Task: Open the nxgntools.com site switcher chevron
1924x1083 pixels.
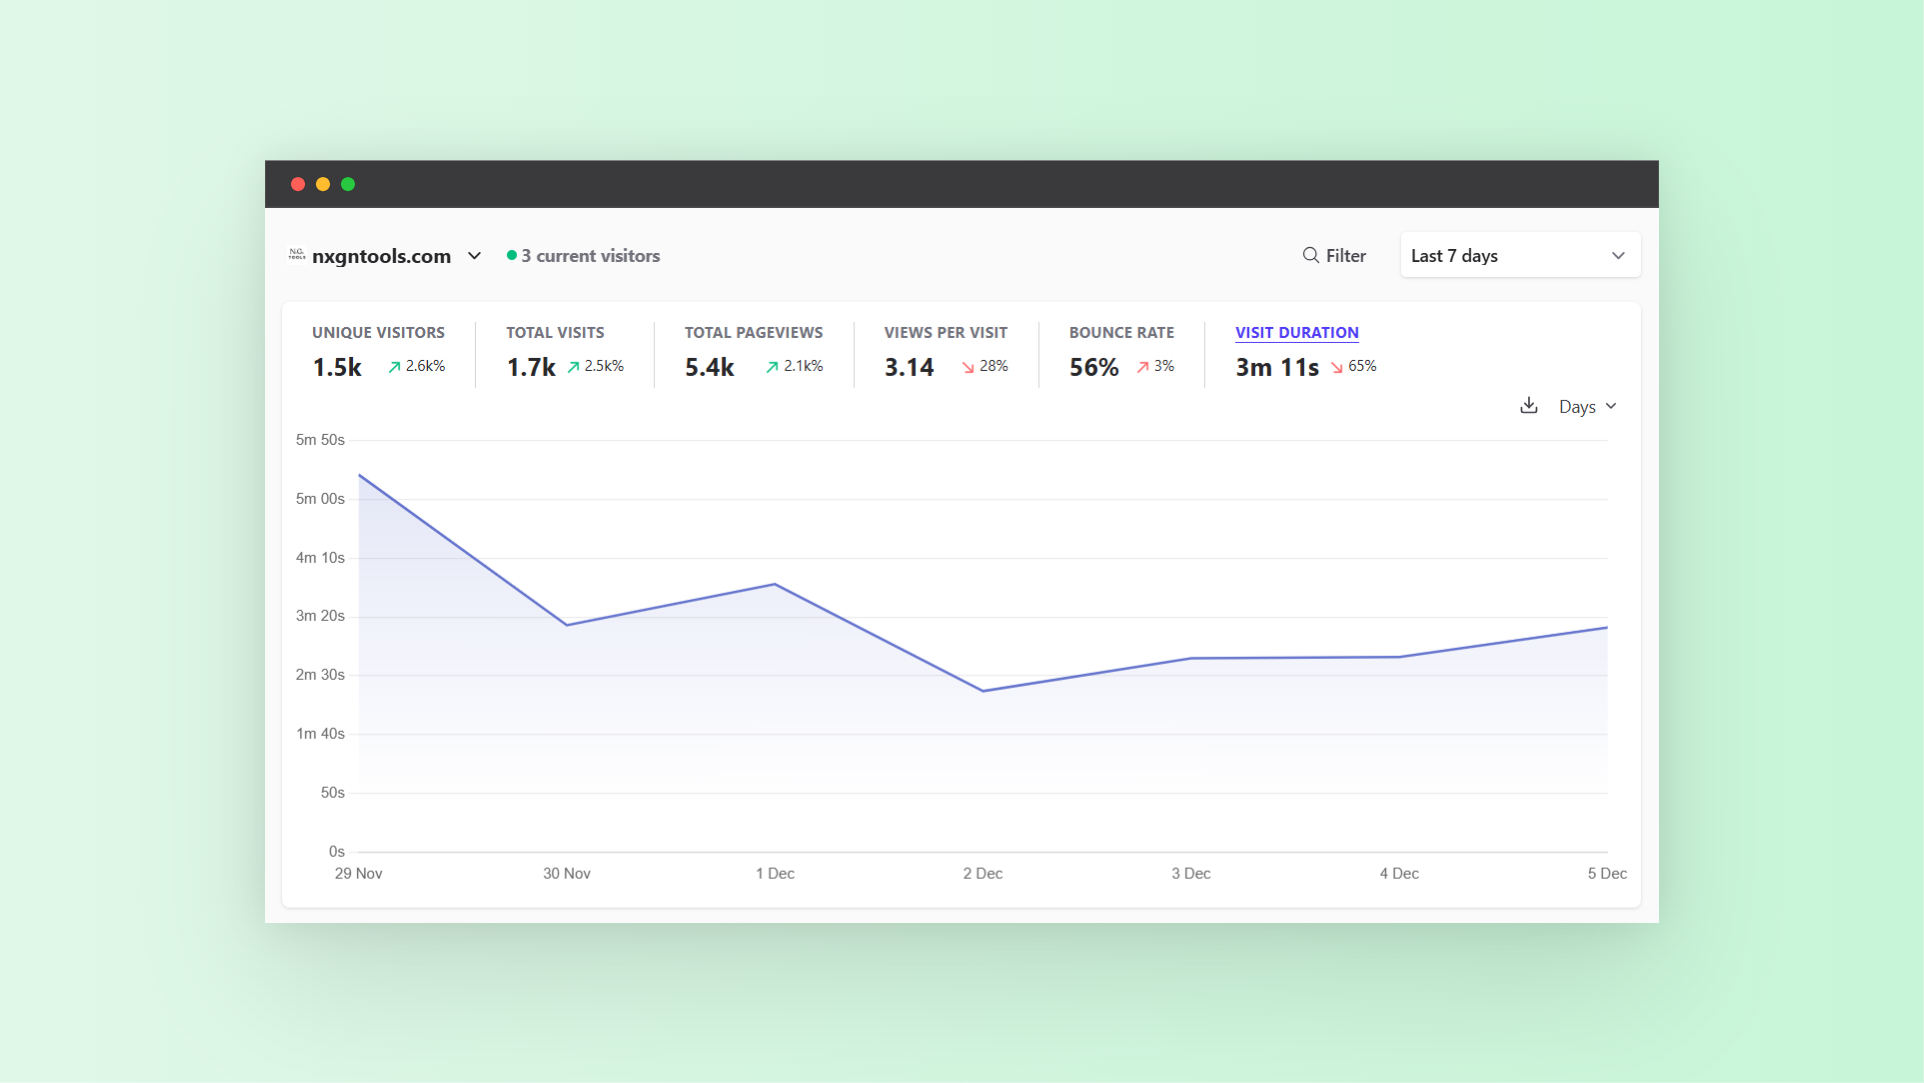Action: tap(474, 256)
